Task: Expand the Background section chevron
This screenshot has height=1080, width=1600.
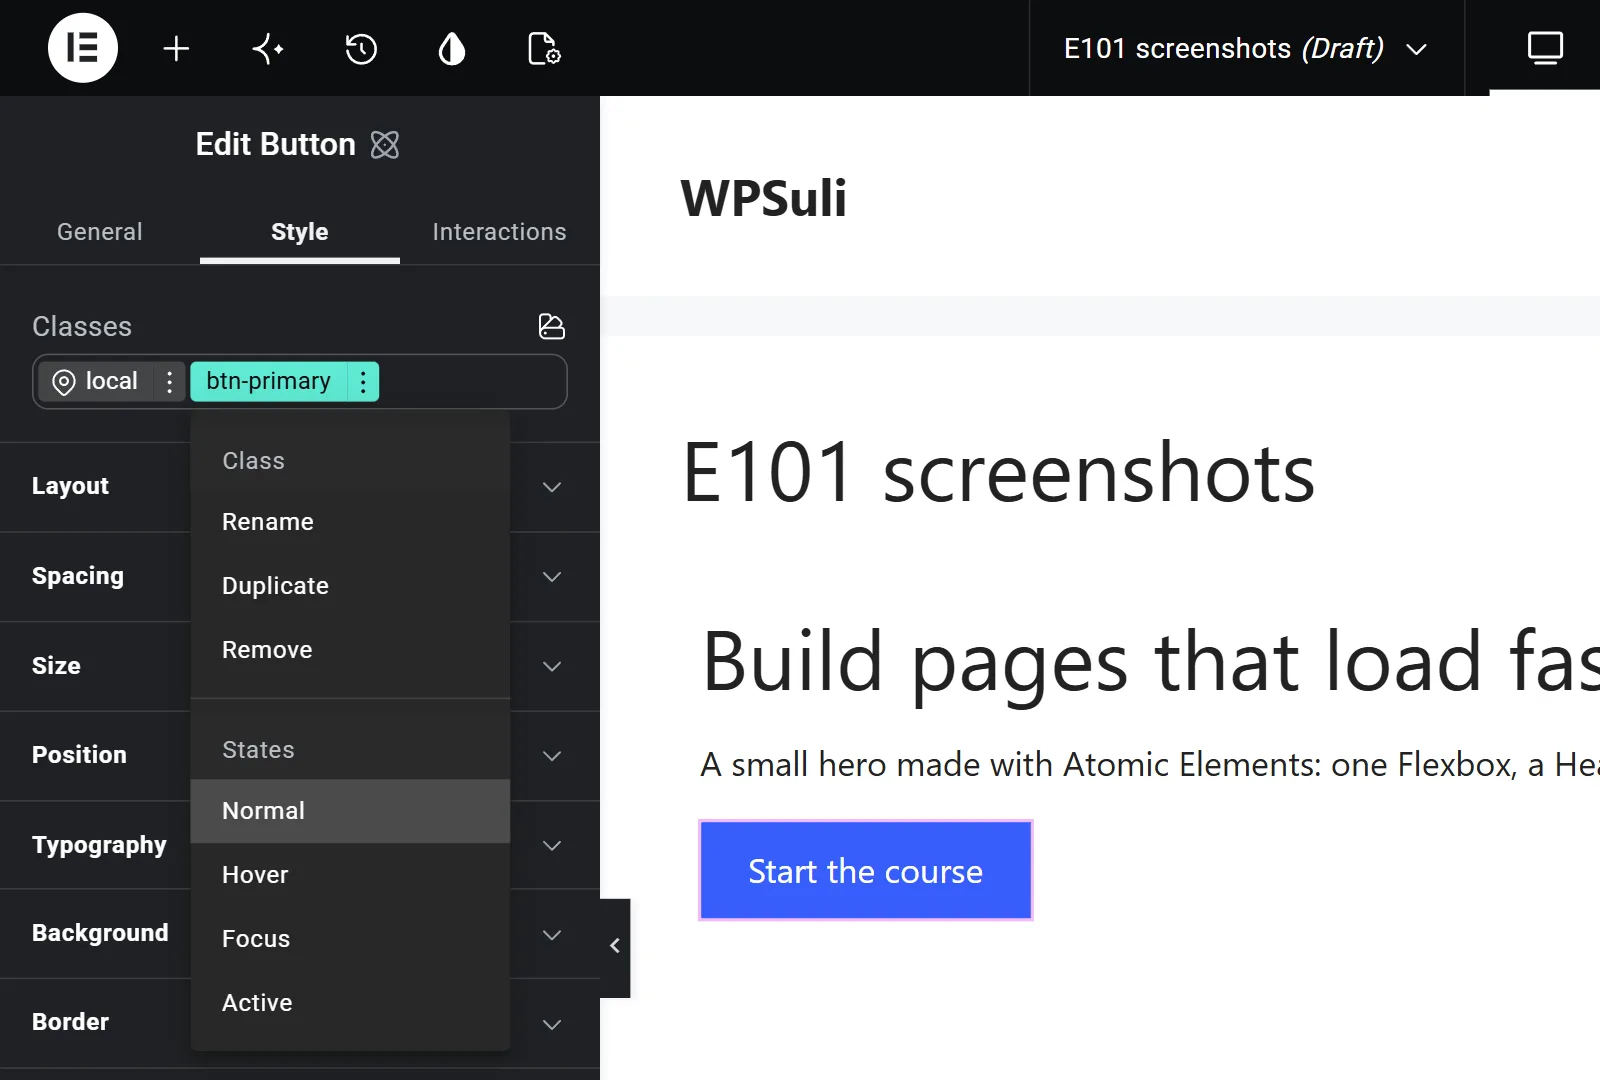Action: 552,935
